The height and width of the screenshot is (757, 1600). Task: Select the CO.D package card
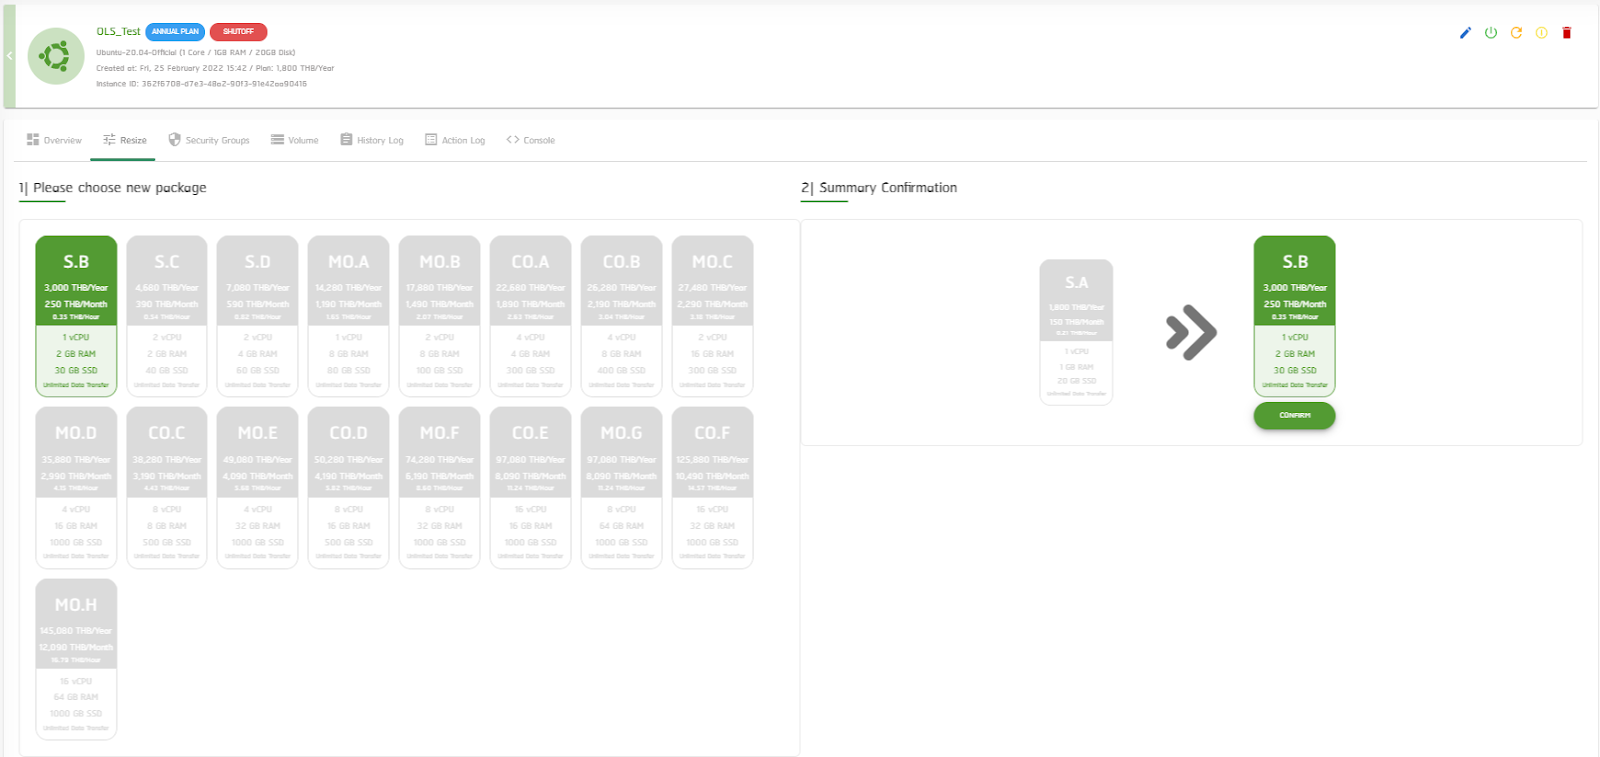point(348,488)
